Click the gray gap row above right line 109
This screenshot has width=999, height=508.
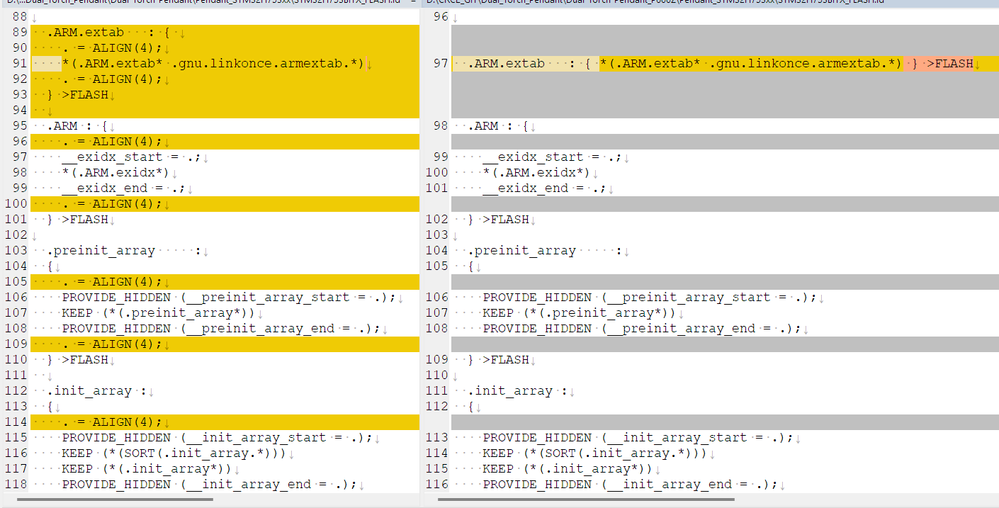pyautogui.click(x=725, y=344)
